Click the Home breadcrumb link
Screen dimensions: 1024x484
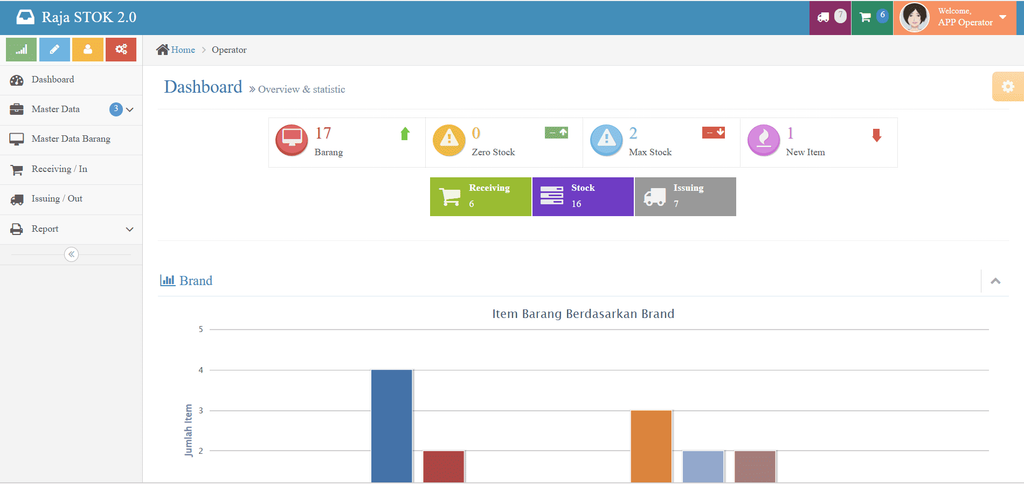pyautogui.click(x=183, y=50)
